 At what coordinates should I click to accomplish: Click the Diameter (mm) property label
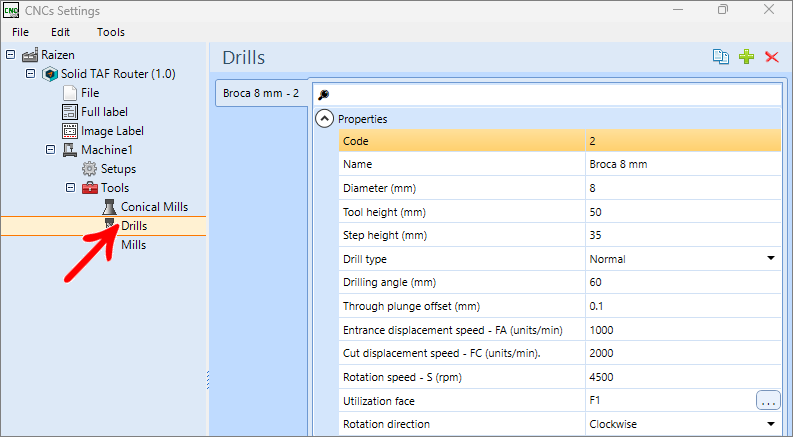click(x=379, y=188)
